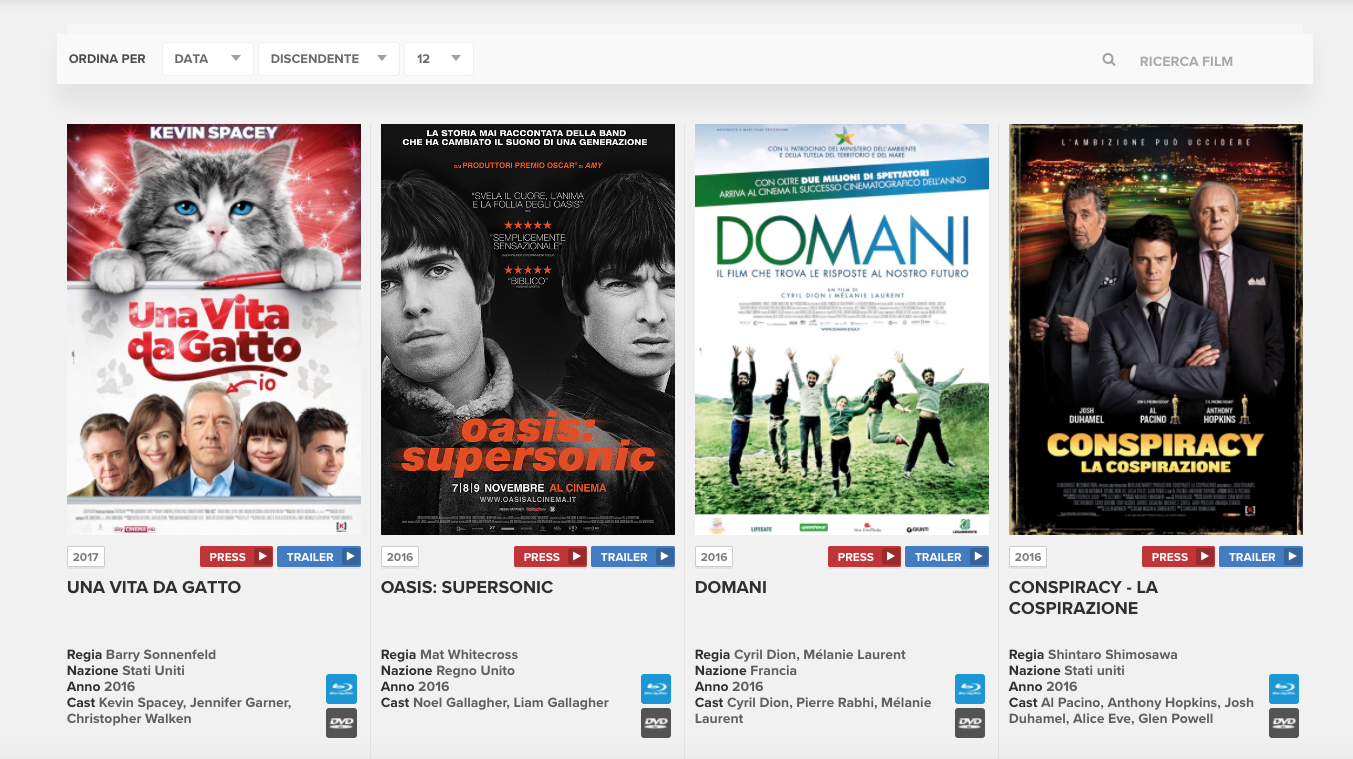Play TRAILER for Conspiracy - La Cospirazione

(x=1260, y=557)
